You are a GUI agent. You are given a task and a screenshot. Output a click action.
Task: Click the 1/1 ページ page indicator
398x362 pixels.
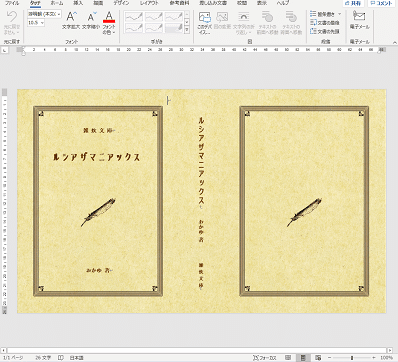tap(13, 358)
